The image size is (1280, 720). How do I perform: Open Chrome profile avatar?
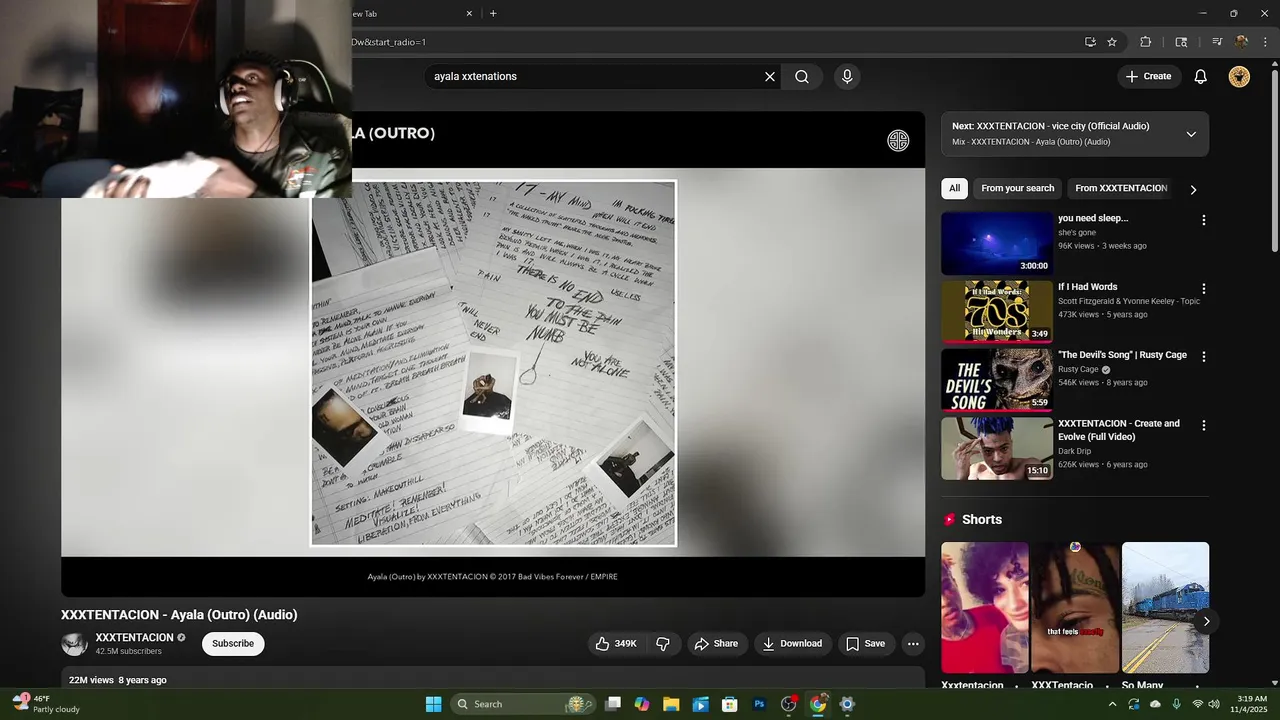[x=1241, y=42]
